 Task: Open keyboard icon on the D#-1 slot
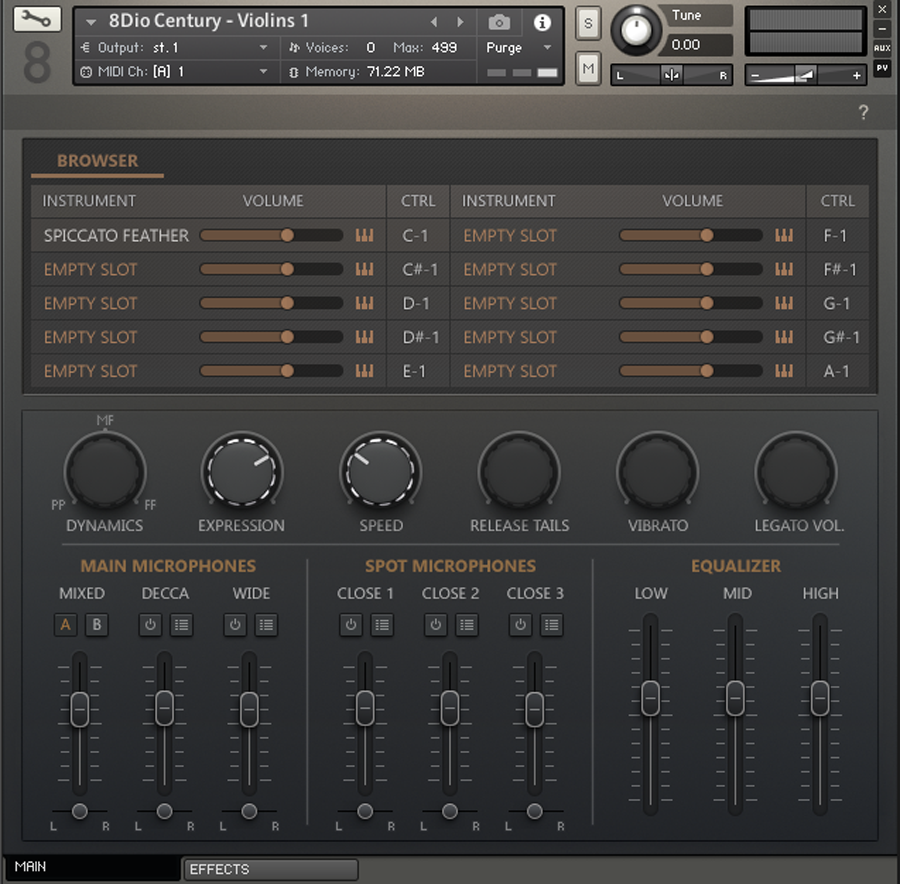pyautogui.click(x=364, y=337)
